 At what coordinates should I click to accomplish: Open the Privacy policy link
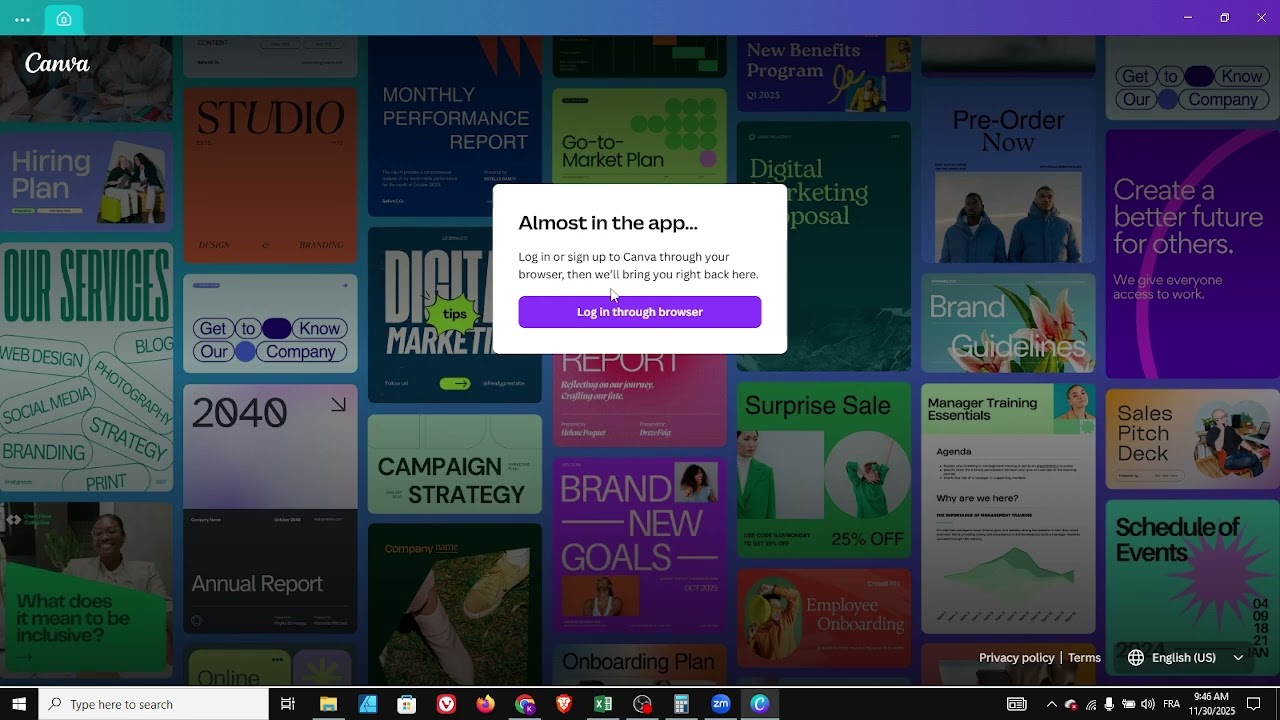click(1016, 657)
